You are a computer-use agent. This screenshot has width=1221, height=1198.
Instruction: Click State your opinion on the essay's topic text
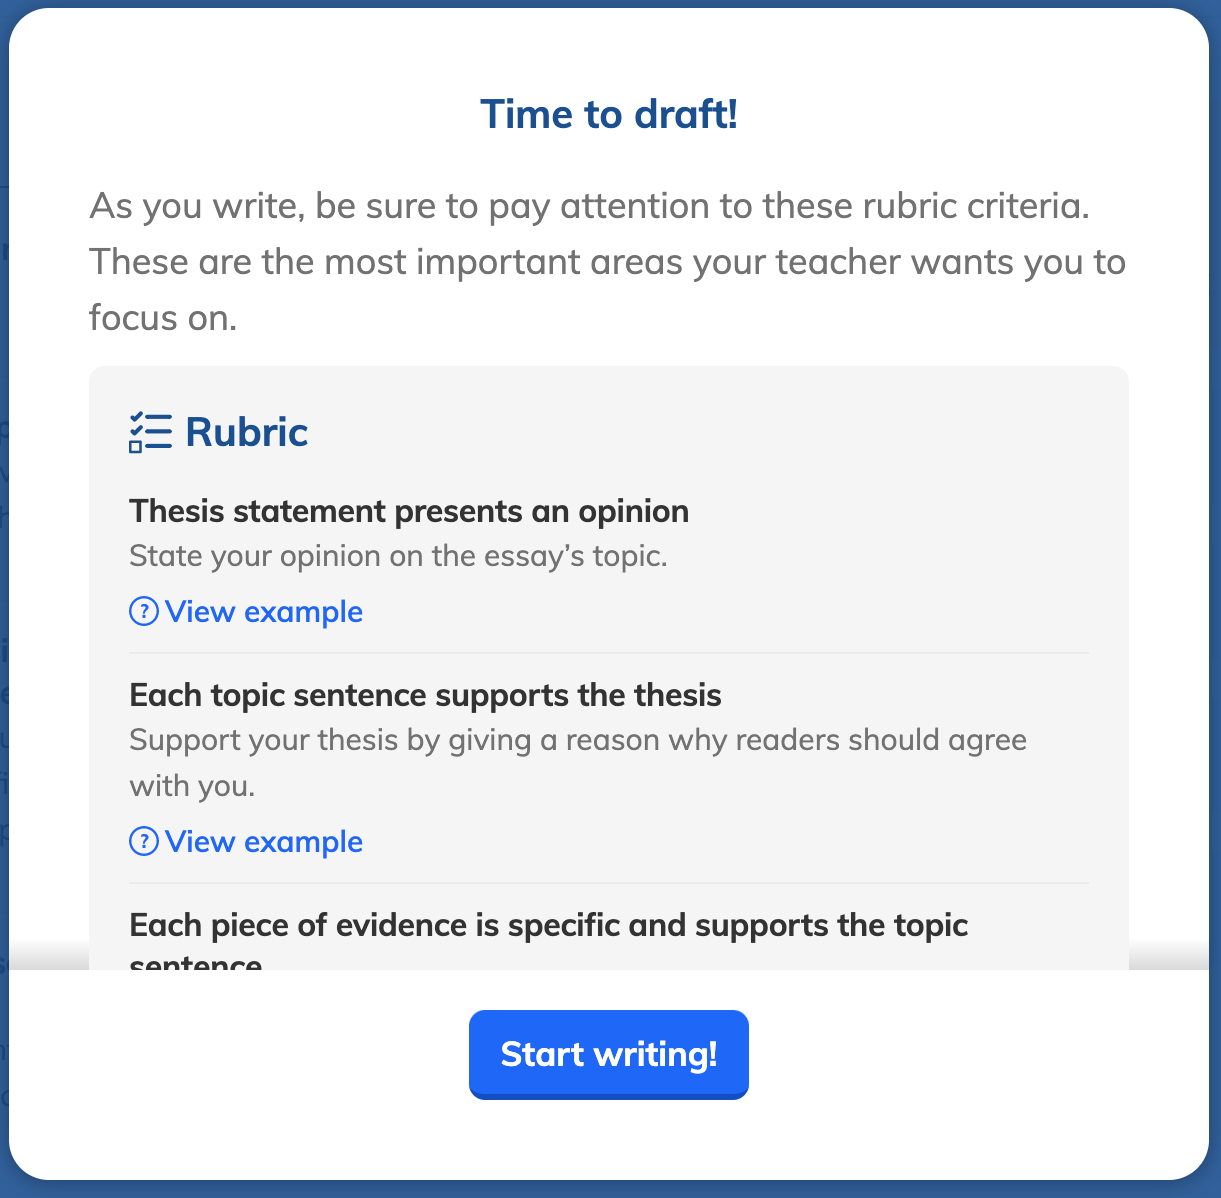click(x=398, y=556)
